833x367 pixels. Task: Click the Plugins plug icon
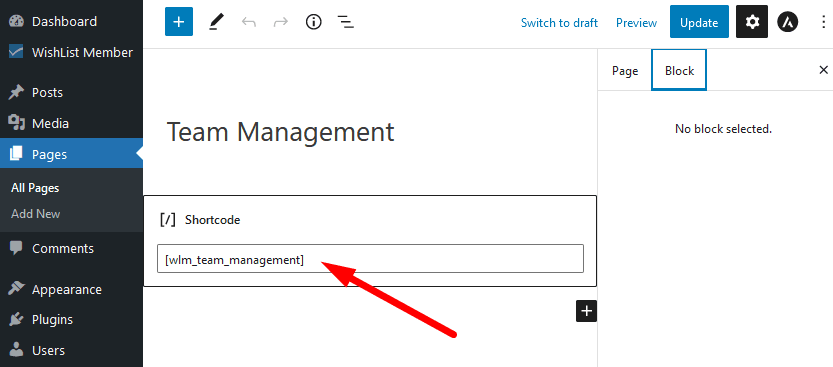tap(16, 320)
